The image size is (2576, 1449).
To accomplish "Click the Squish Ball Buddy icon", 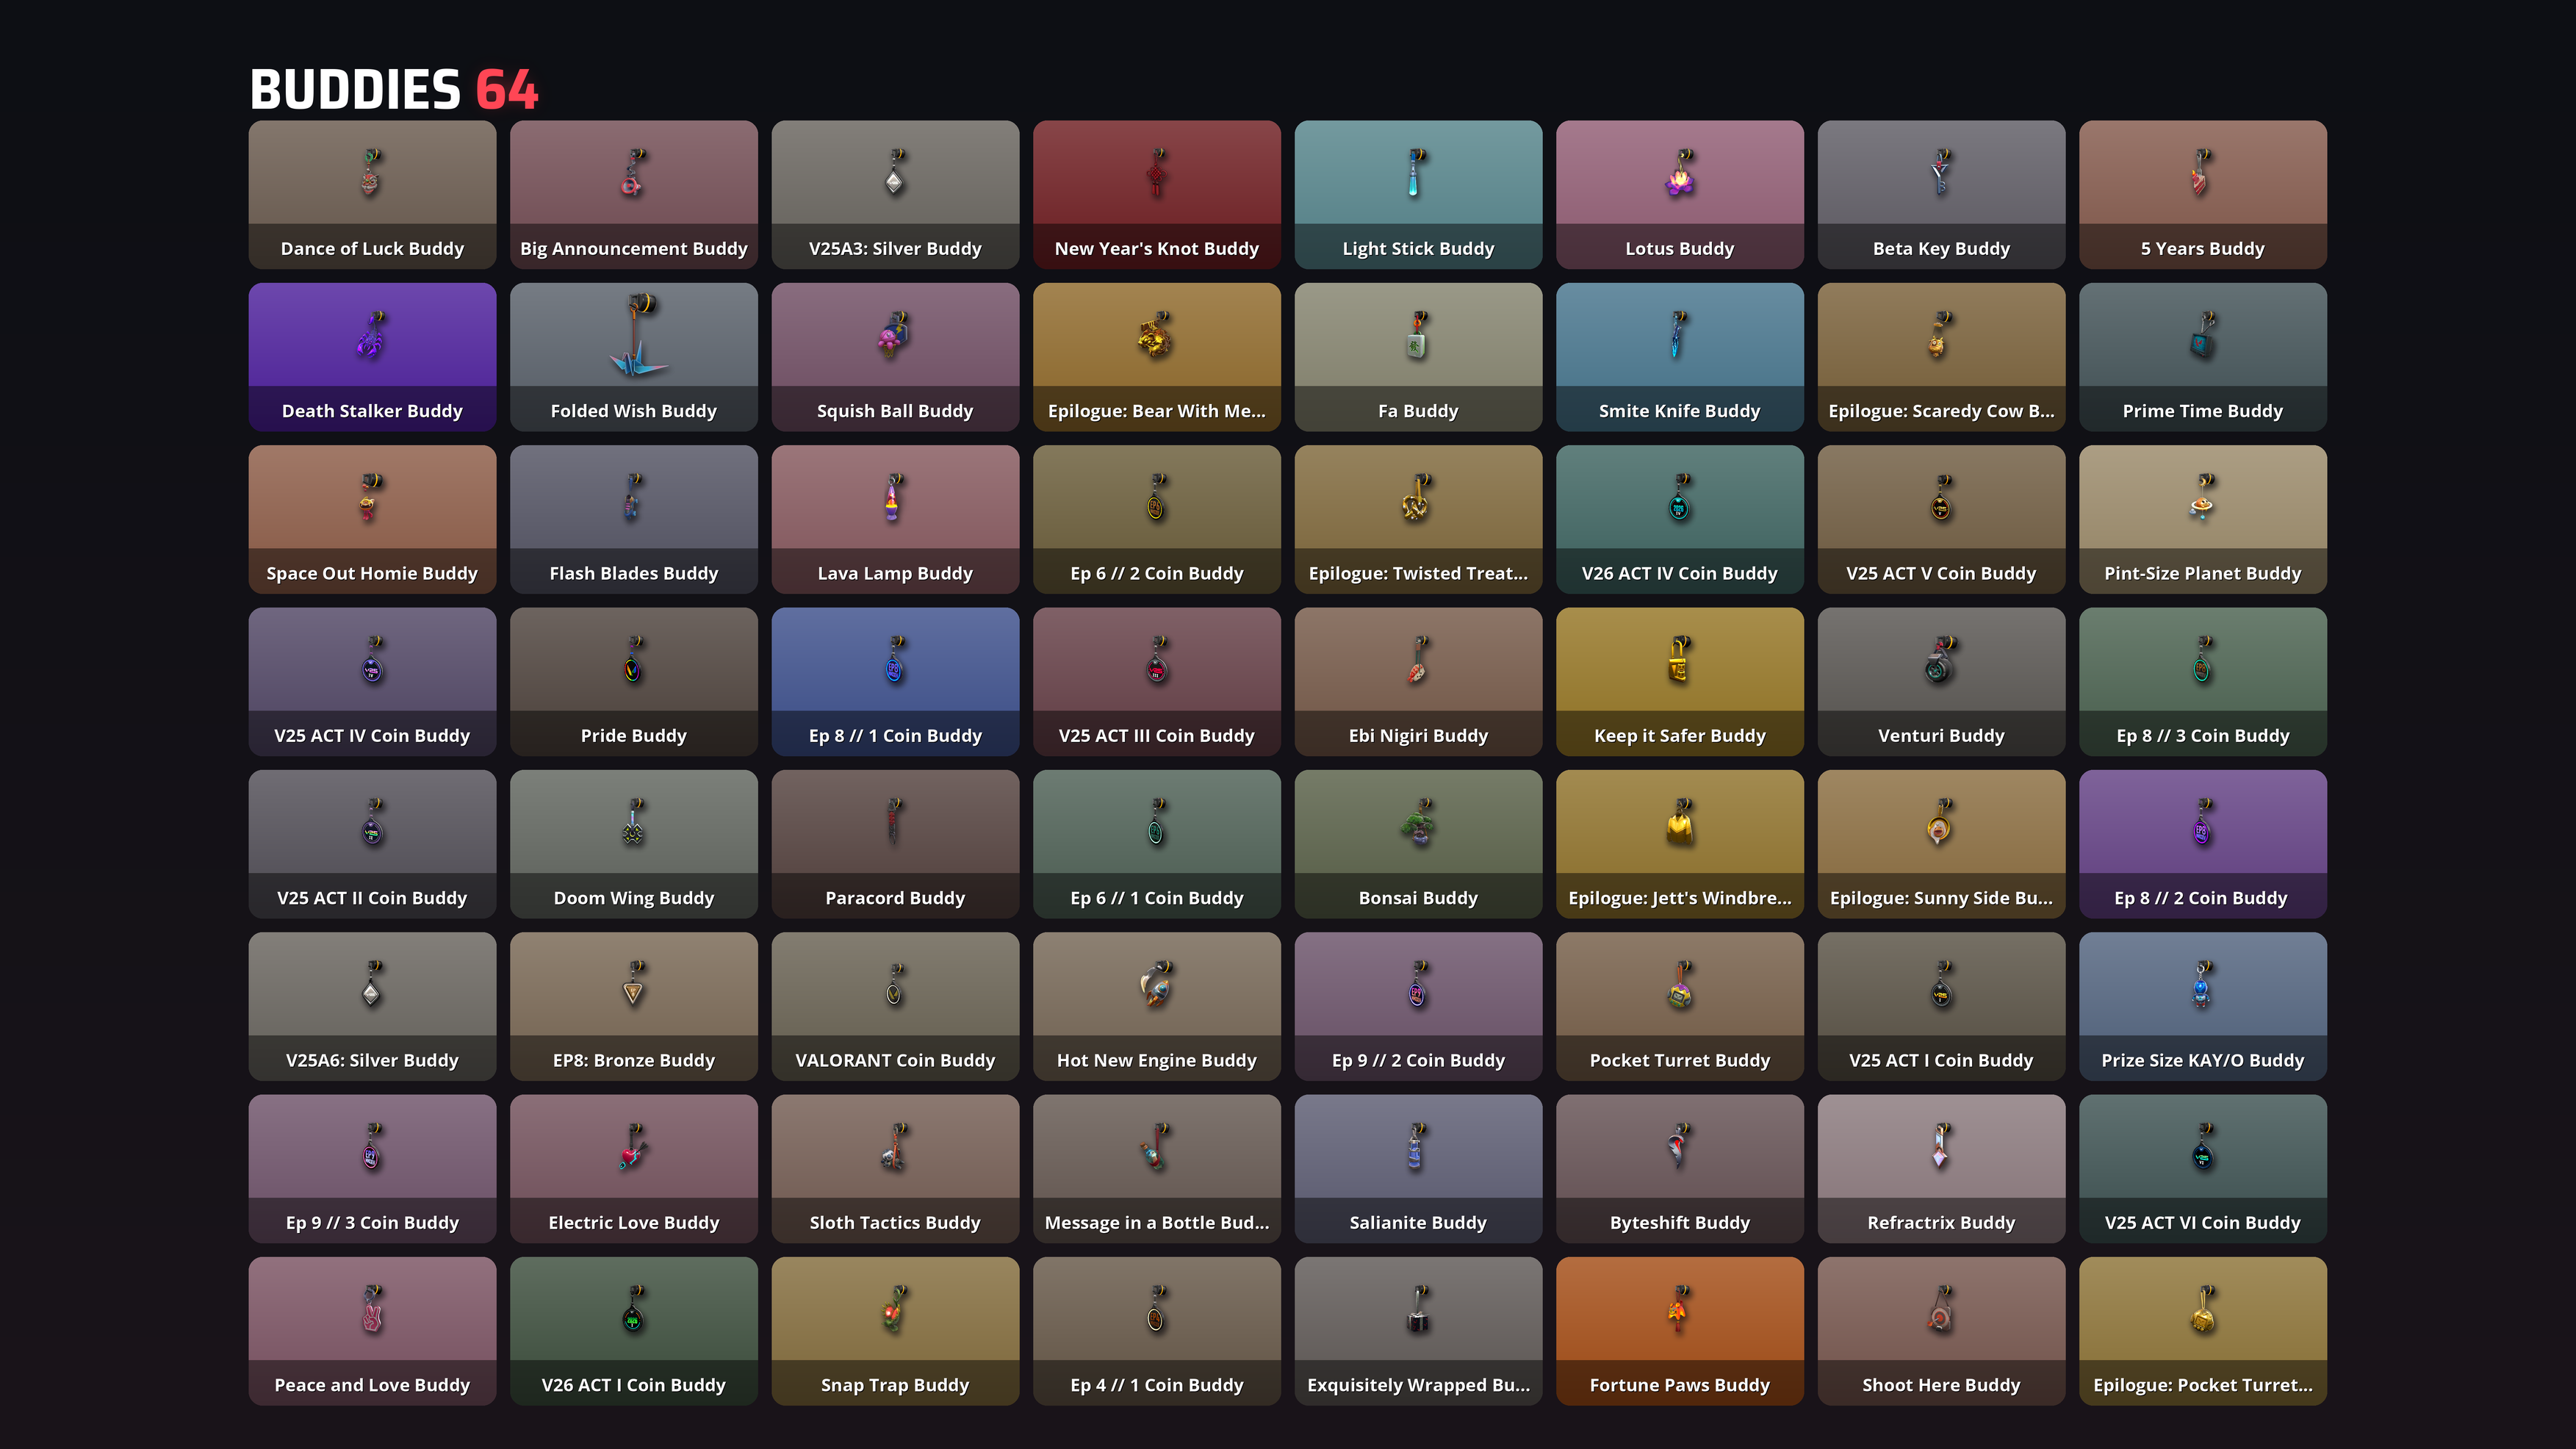I will click(x=894, y=335).
